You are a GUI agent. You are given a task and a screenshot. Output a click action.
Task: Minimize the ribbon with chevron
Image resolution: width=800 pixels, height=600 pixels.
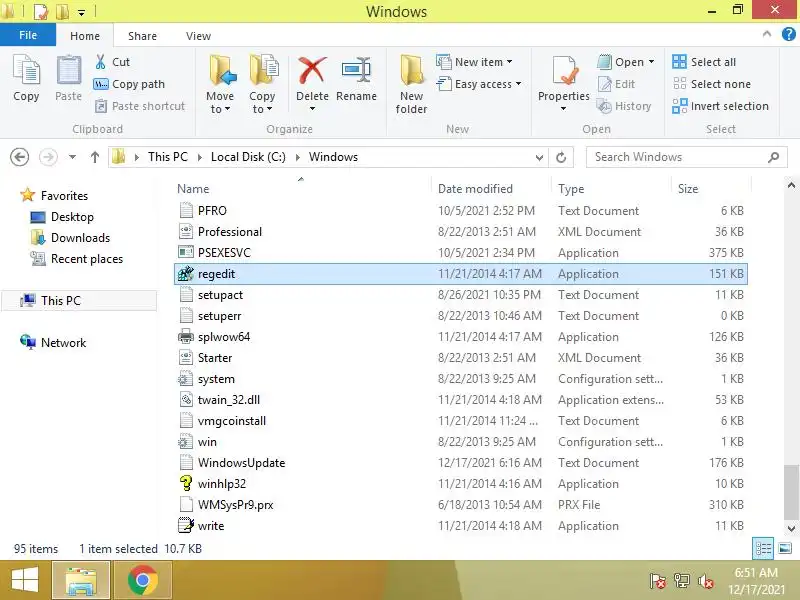tap(766, 34)
